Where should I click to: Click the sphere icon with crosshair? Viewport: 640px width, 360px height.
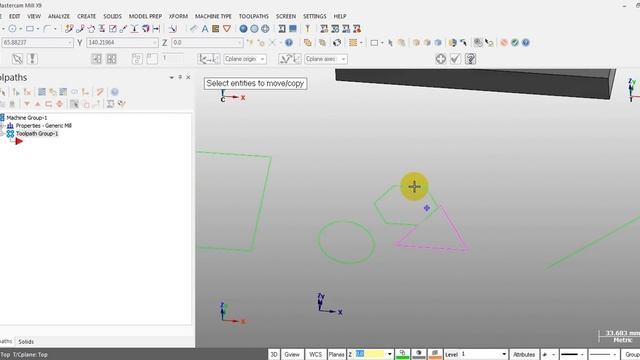click(x=265, y=29)
